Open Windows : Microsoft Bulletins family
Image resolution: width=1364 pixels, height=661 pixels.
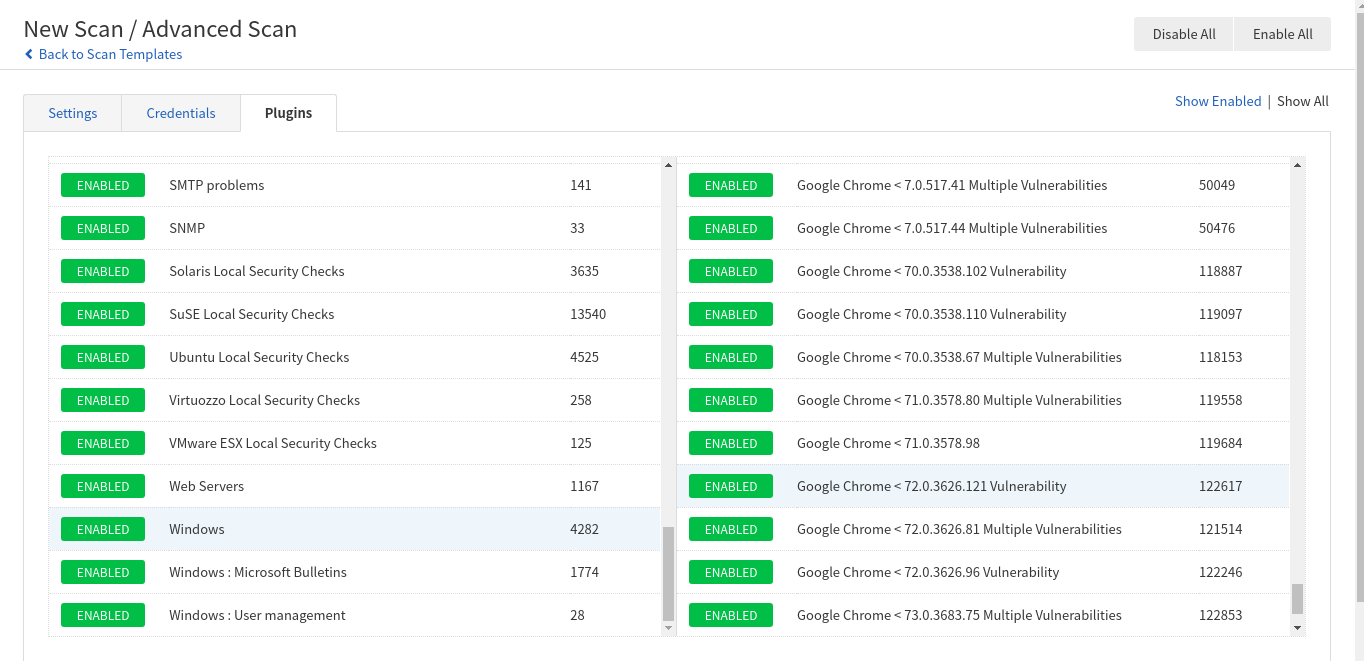[x=258, y=572]
